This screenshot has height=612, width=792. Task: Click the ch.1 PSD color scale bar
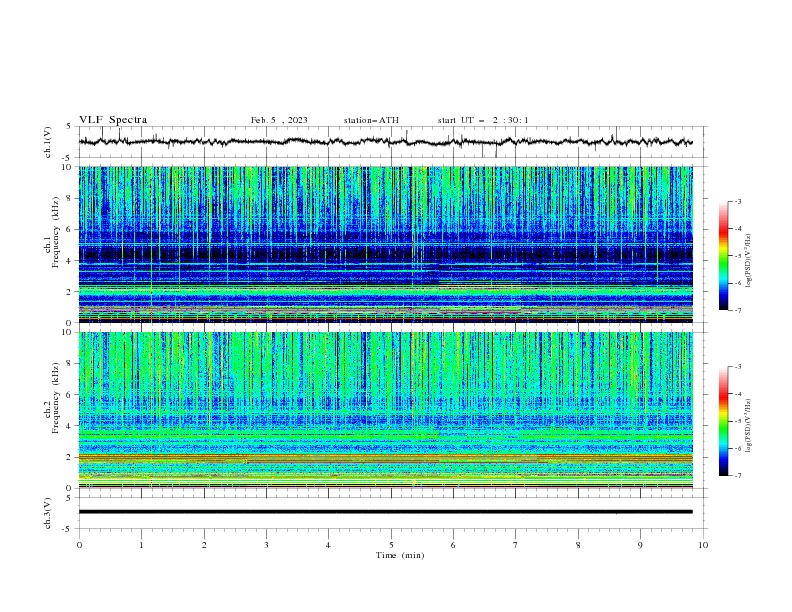[x=723, y=256]
